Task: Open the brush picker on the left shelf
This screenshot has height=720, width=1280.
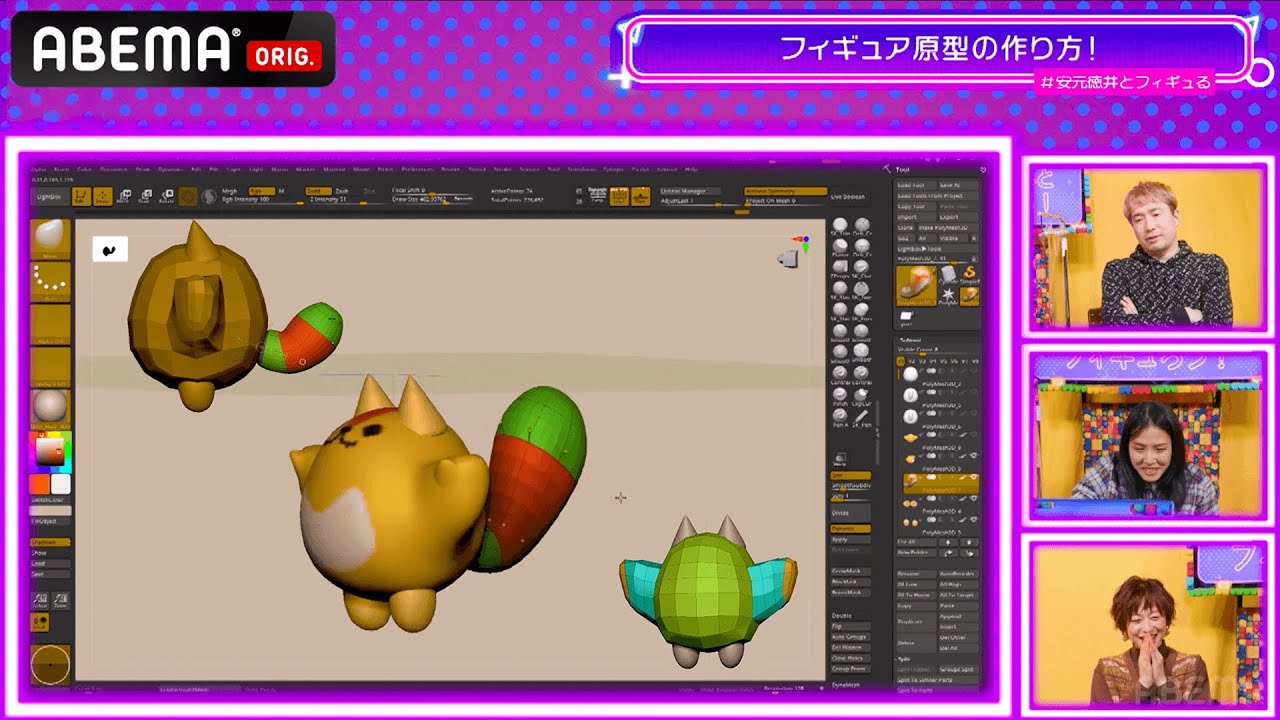Action: pos(51,238)
